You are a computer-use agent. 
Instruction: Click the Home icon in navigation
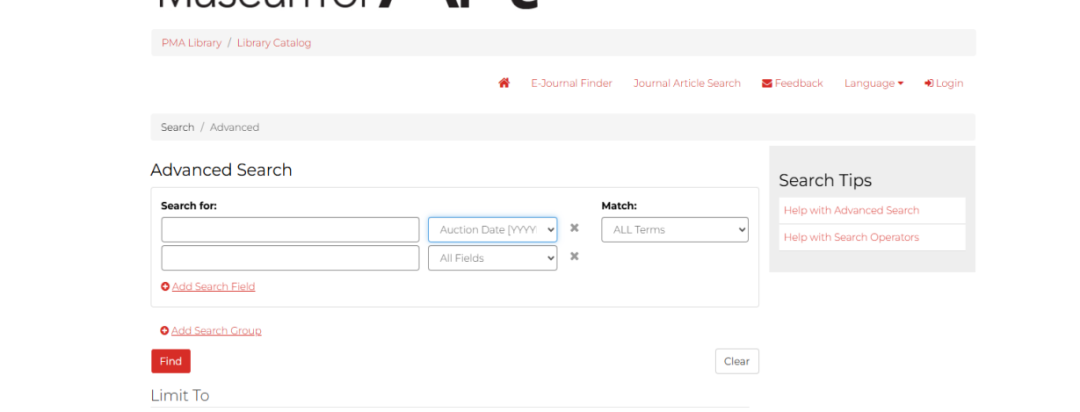click(x=504, y=83)
